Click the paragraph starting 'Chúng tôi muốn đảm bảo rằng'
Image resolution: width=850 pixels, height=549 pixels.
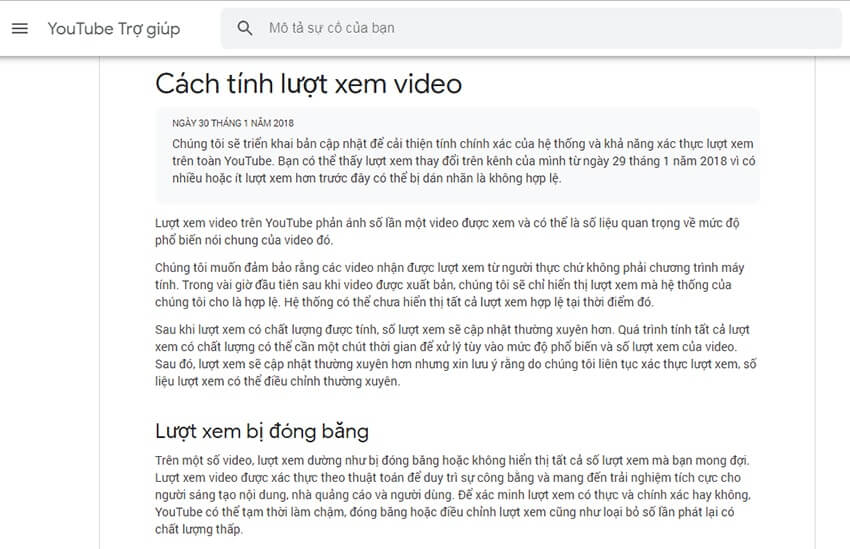pos(449,285)
